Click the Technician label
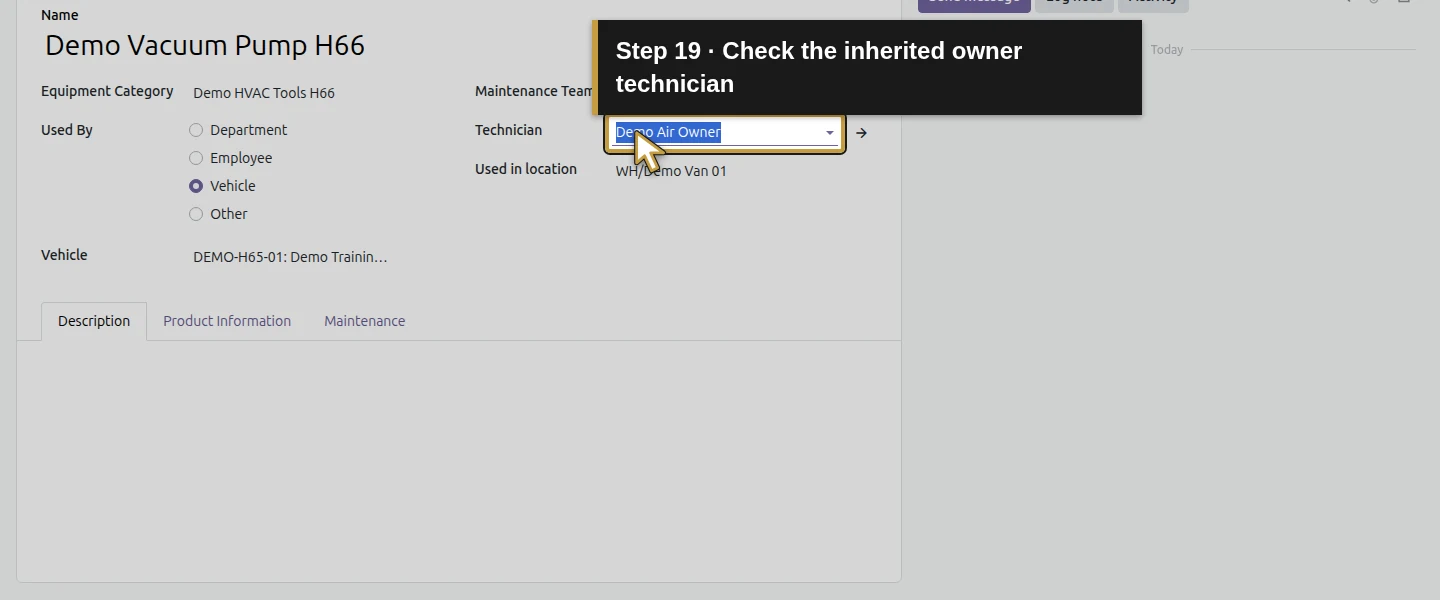The image size is (1440, 600). 508,130
